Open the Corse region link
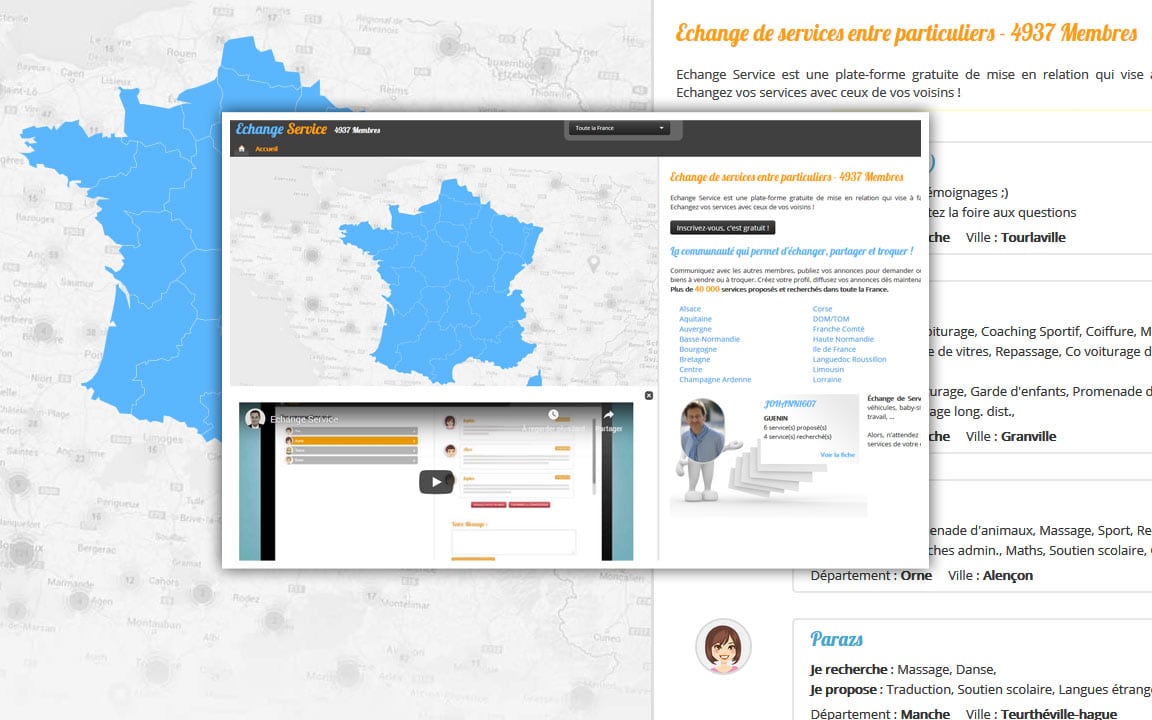 coord(822,309)
